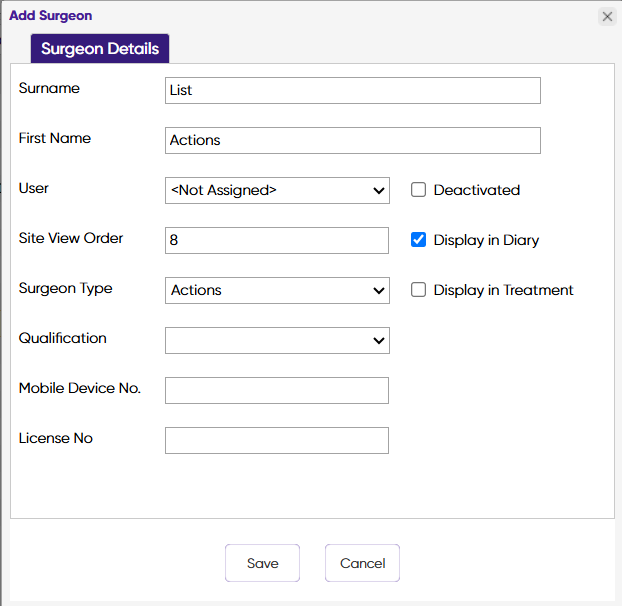
Task: Open the Qualification dropdown
Action: [277, 340]
